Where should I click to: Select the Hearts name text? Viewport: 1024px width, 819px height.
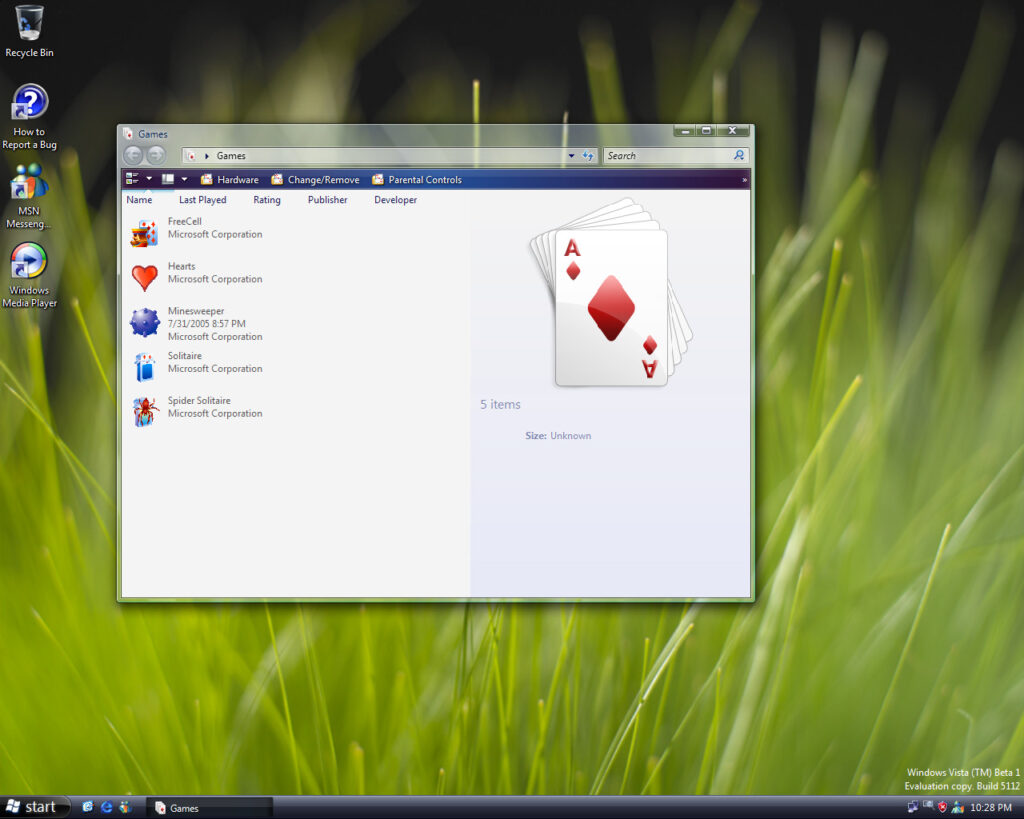click(182, 266)
